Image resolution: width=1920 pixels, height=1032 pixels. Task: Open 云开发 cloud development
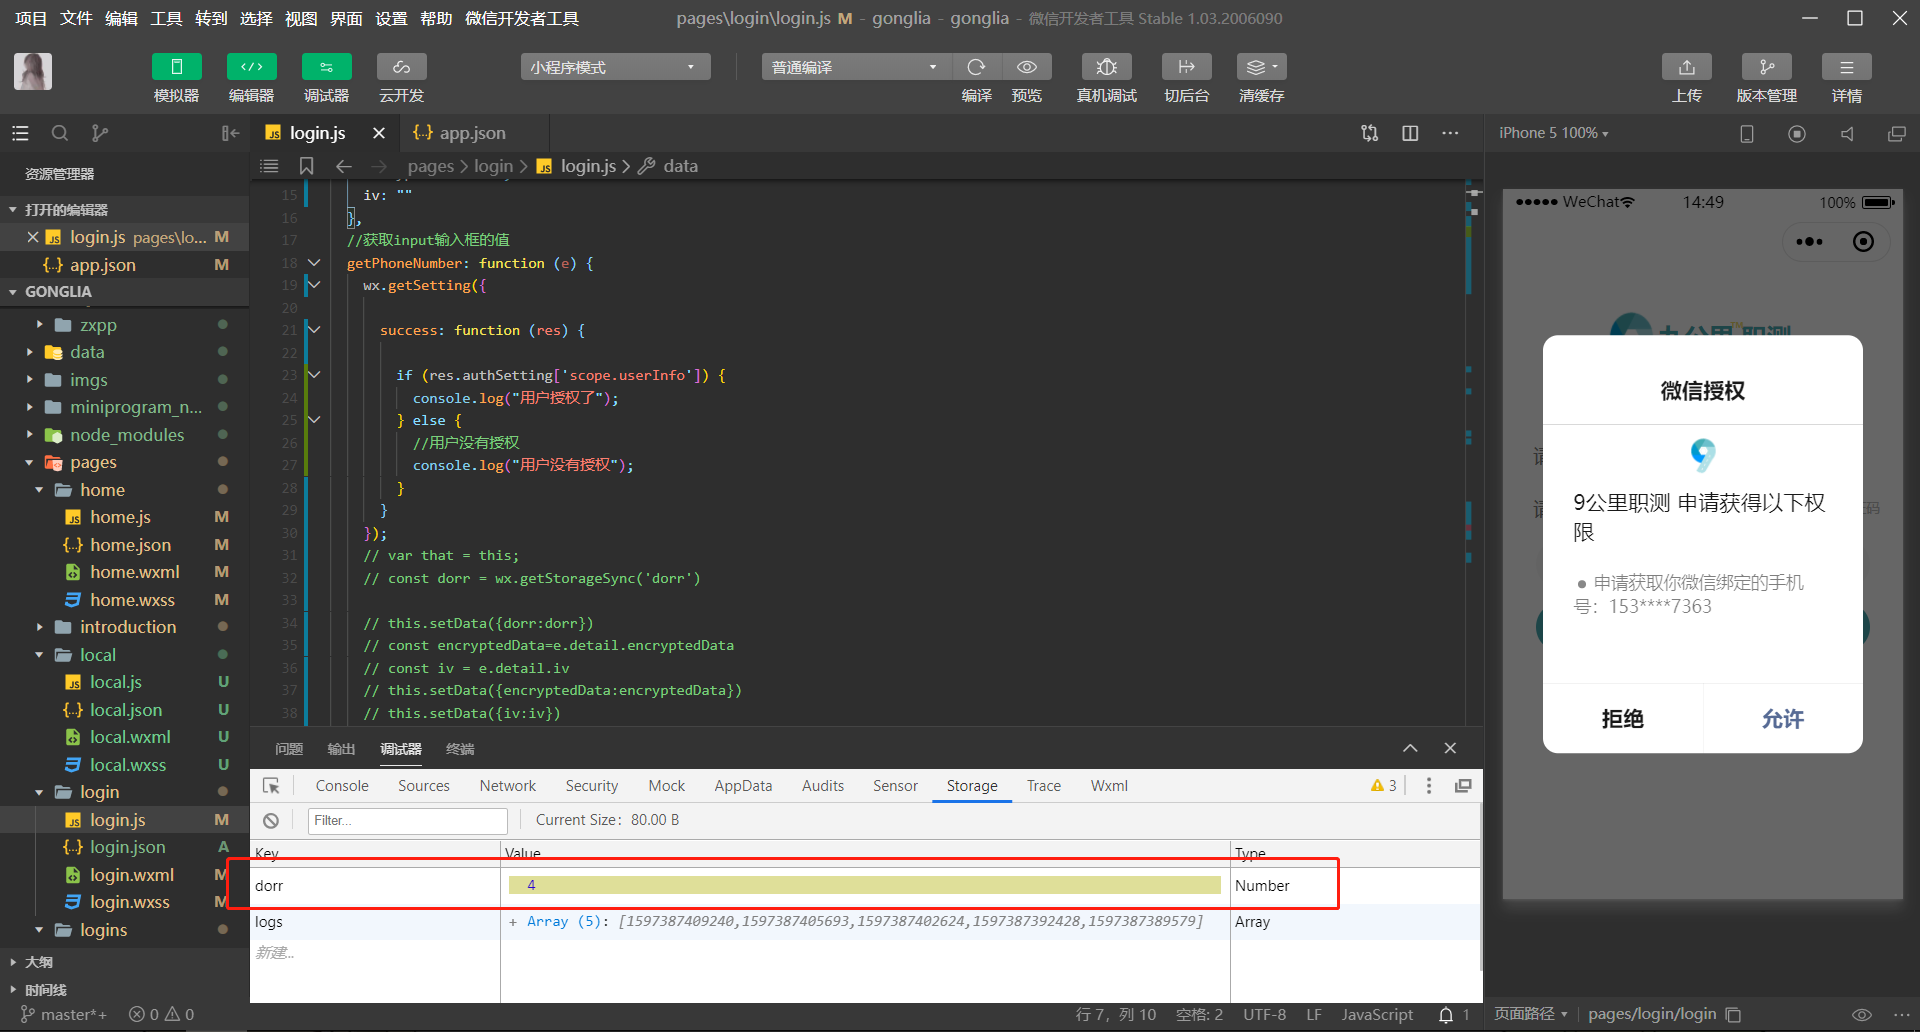click(x=401, y=67)
